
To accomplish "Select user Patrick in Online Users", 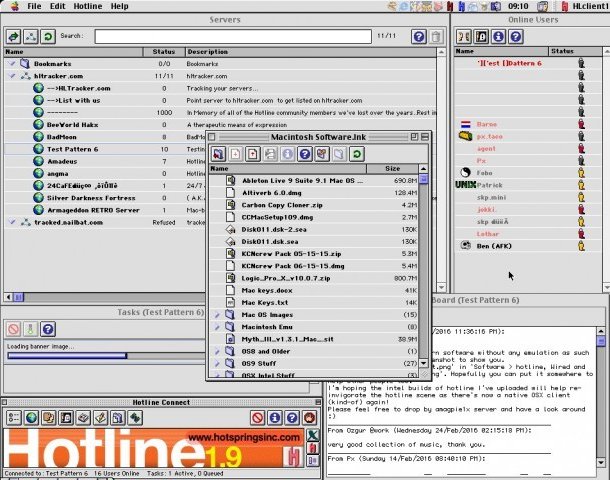I will click(x=528, y=185).
